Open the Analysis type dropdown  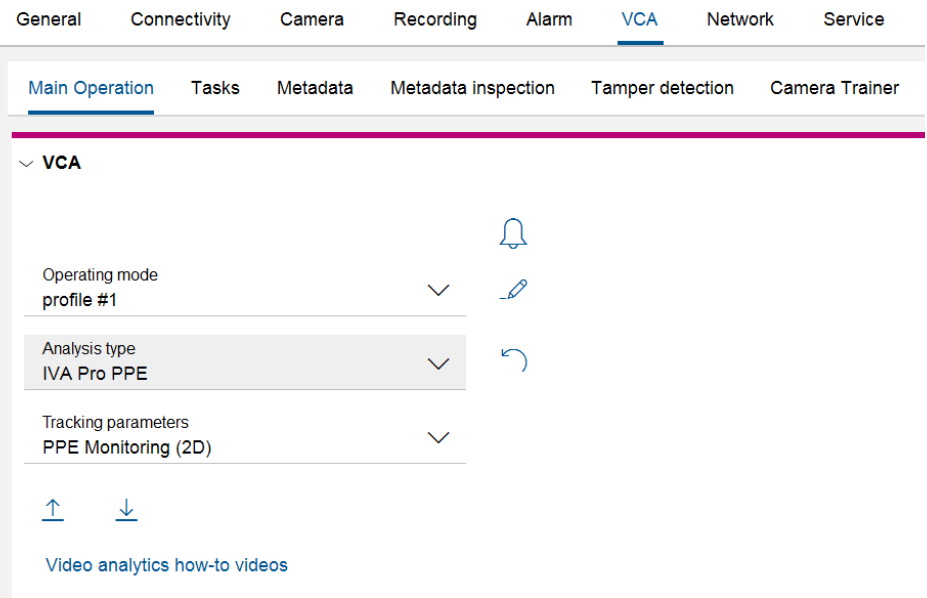[x=438, y=363]
